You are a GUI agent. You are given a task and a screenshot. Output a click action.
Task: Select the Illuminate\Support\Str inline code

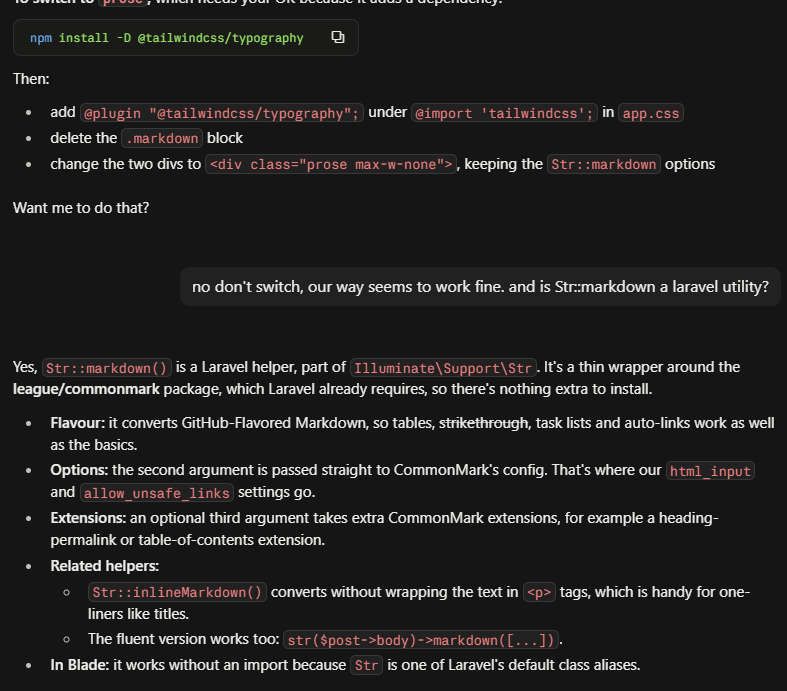coord(443,368)
